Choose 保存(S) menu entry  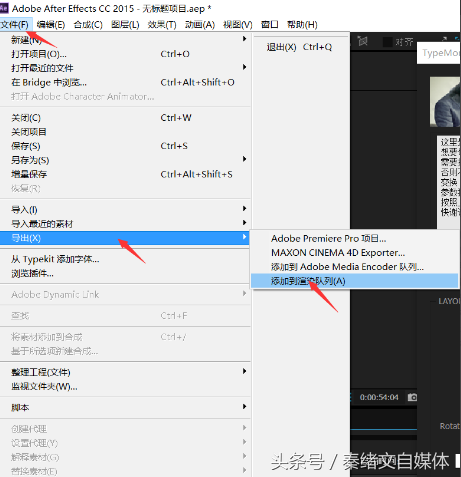pos(125,146)
